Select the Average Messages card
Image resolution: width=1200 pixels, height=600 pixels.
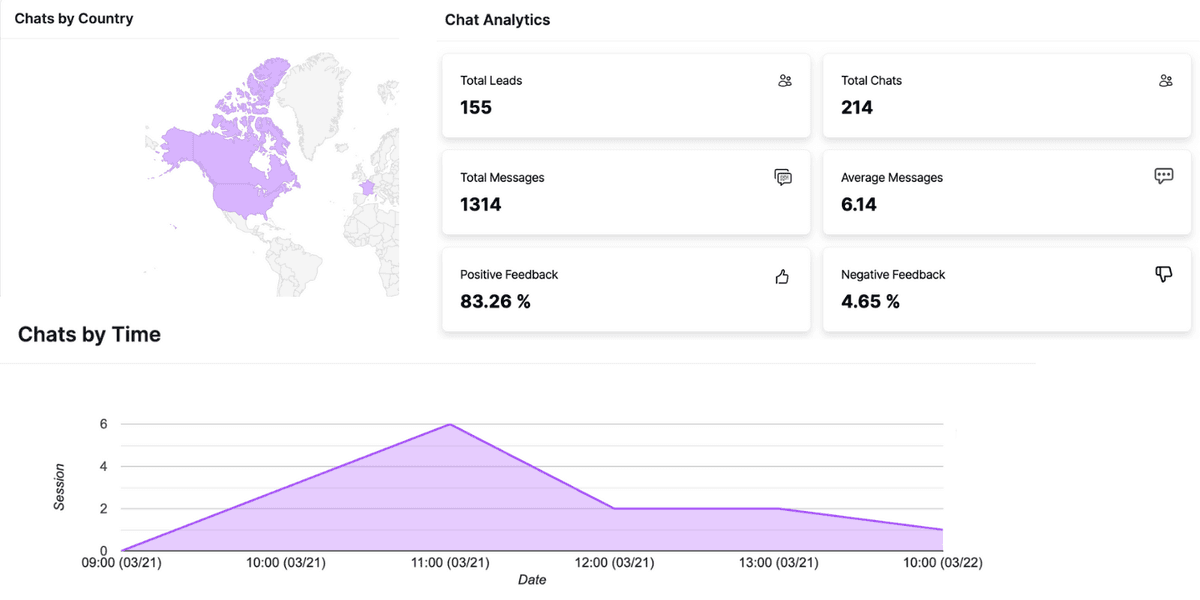(x=1006, y=192)
